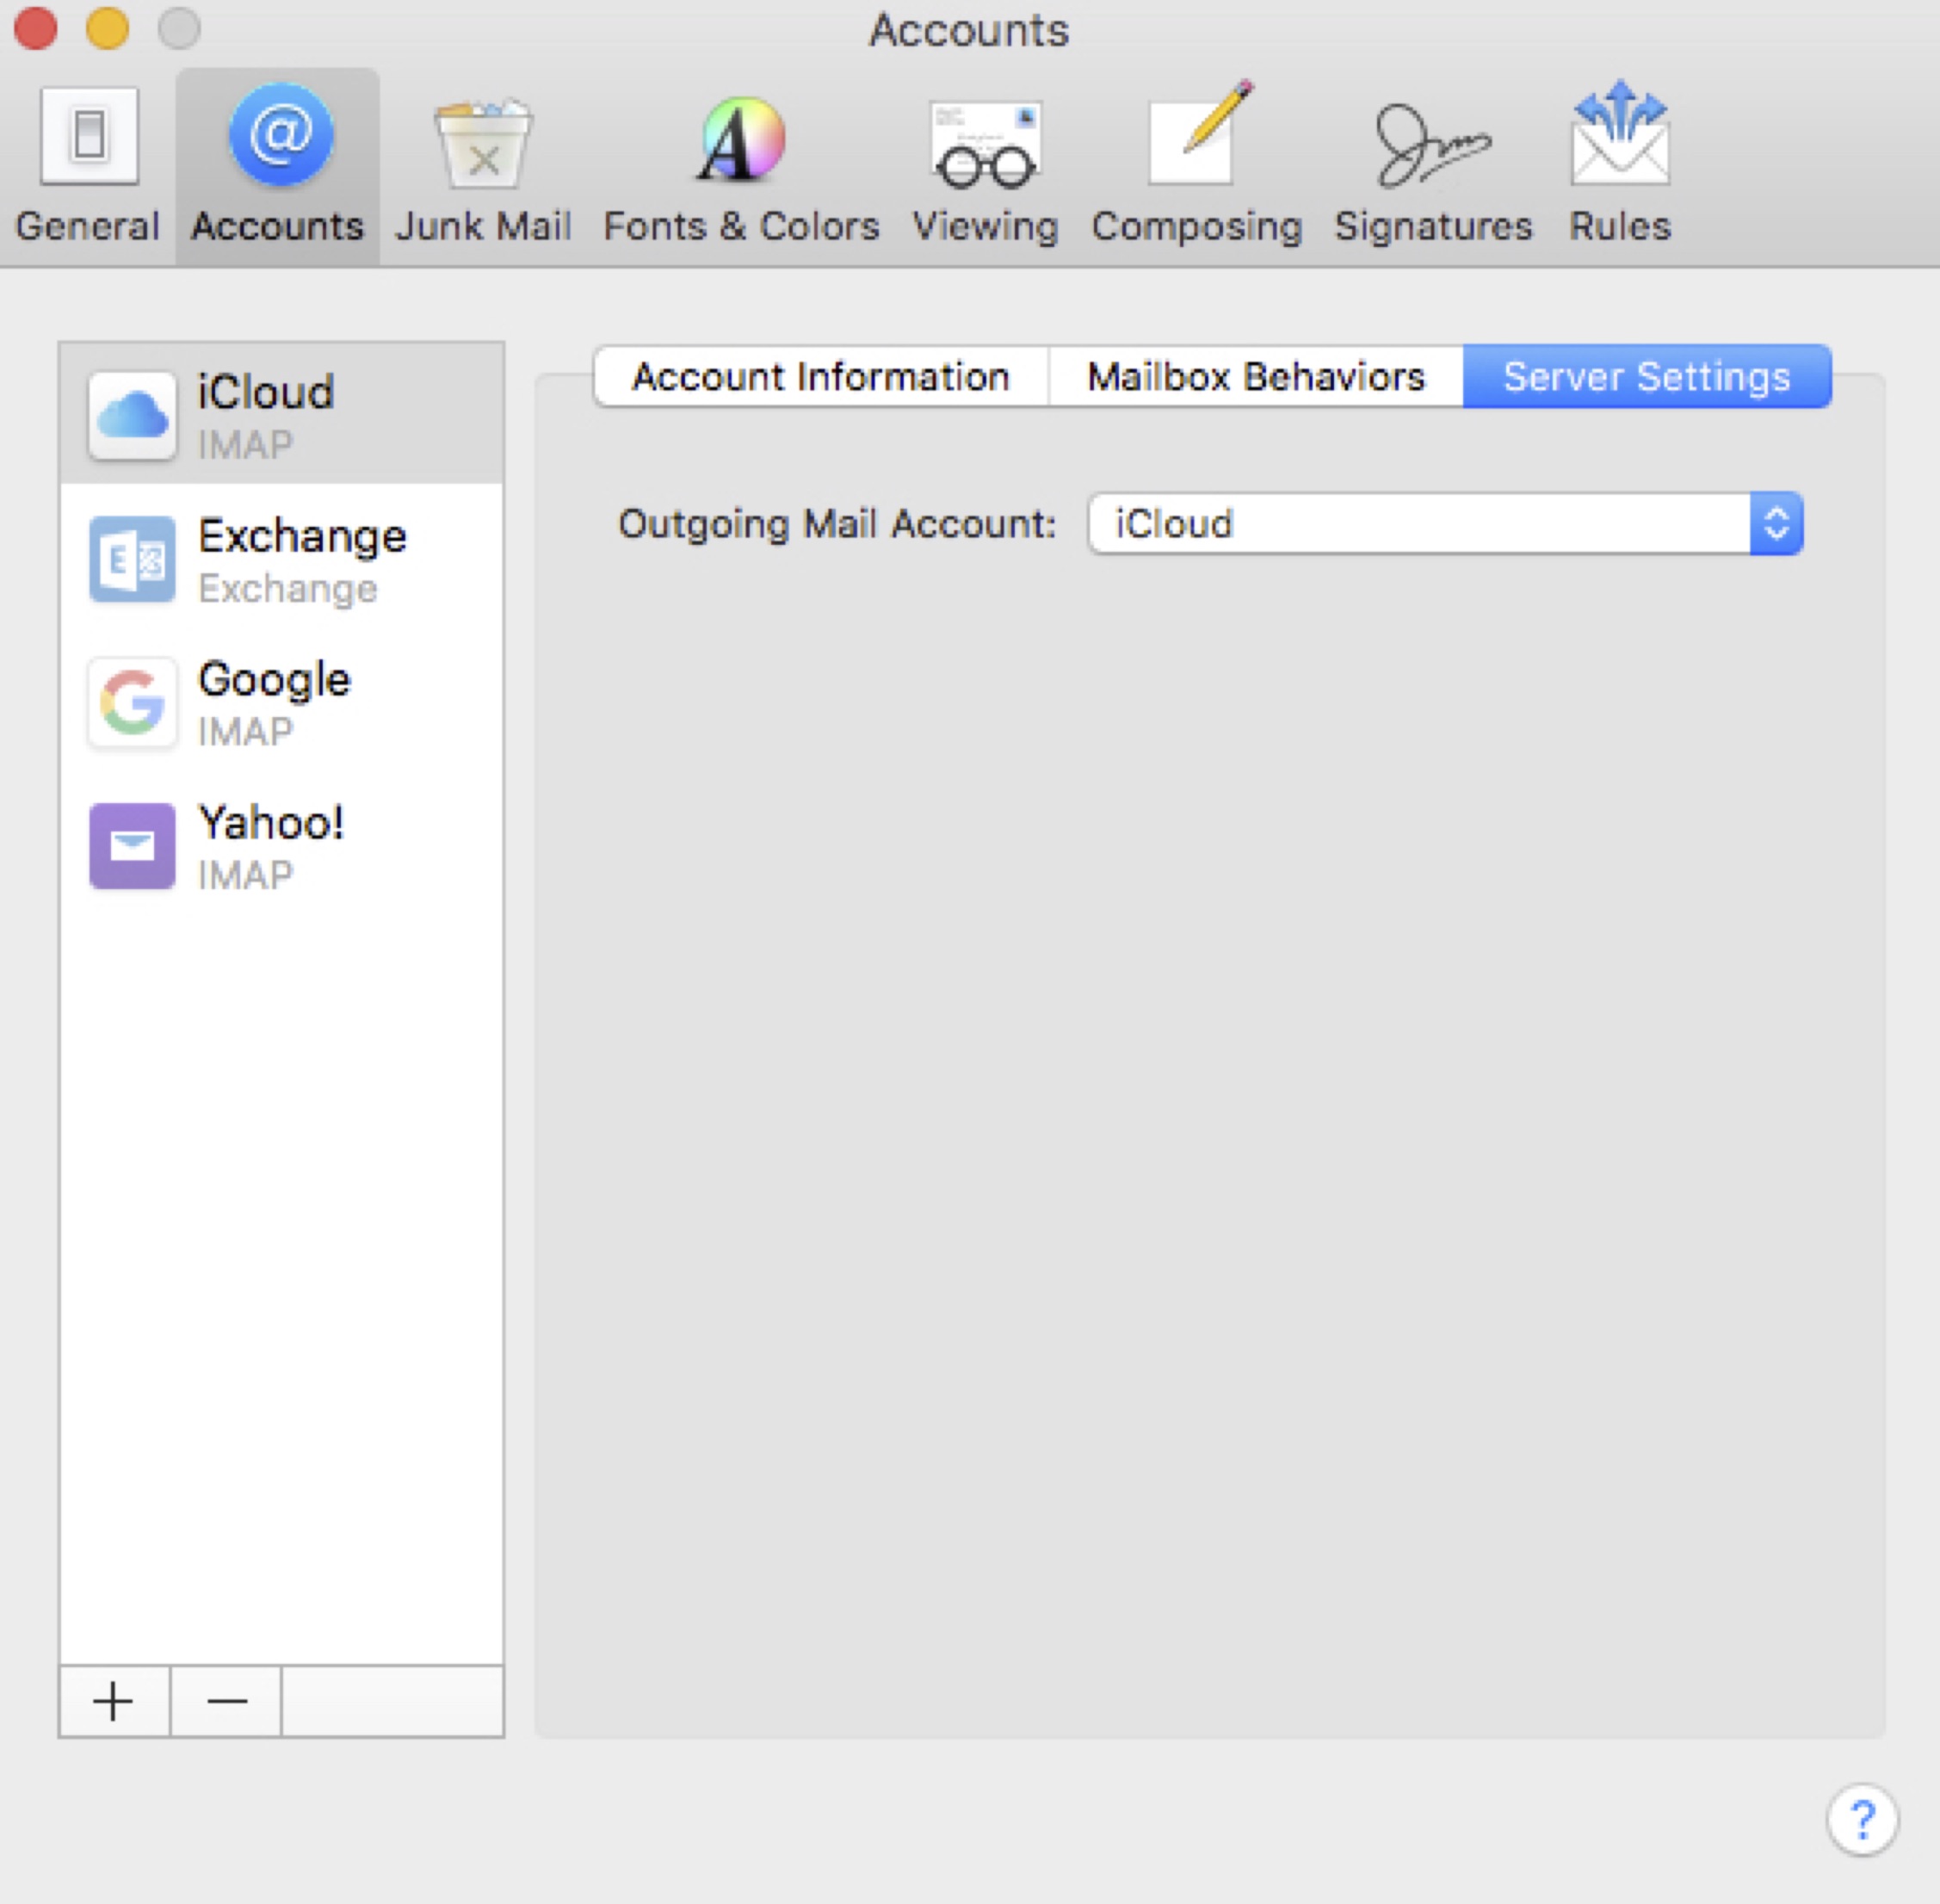Image resolution: width=1940 pixels, height=1904 pixels.
Task: Open help with the question mark button
Action: pyautogui.click(x=1861, y=1819)
